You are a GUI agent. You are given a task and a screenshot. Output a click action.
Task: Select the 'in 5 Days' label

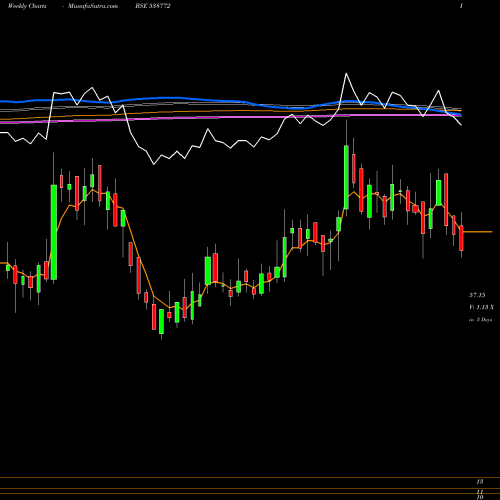[480, 319]
